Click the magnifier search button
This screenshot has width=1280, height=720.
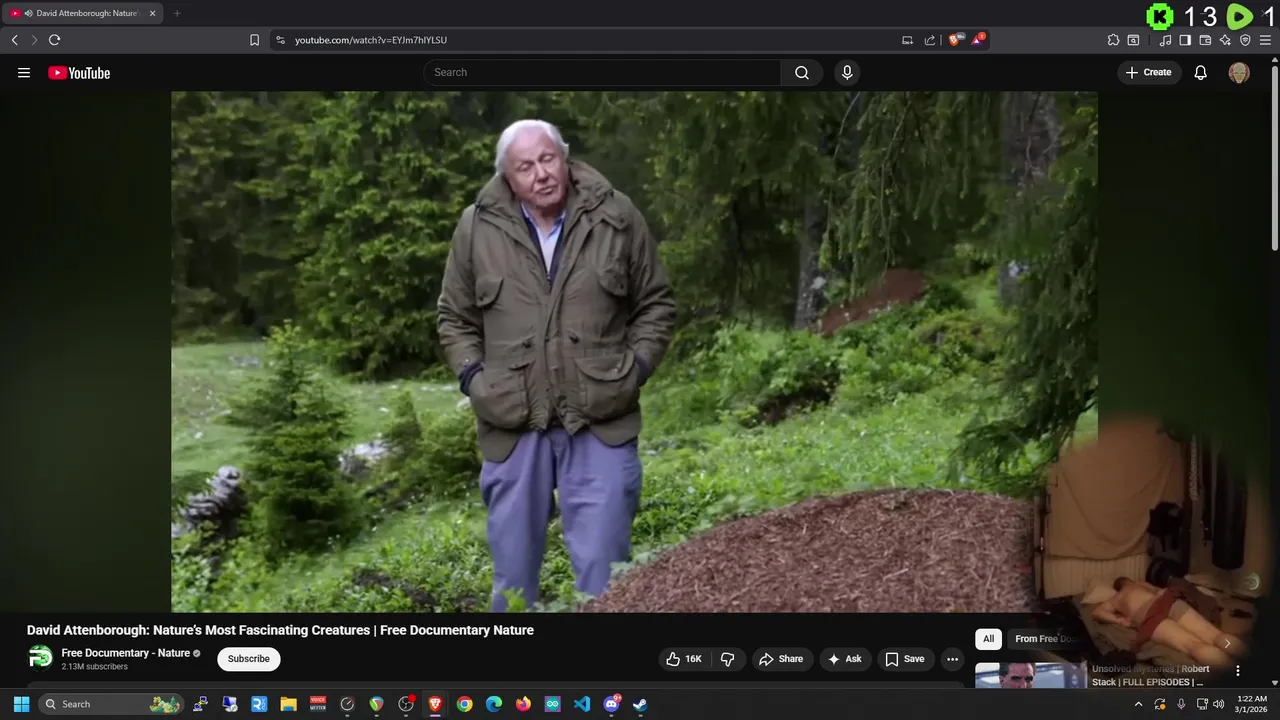tap(802, 72)
